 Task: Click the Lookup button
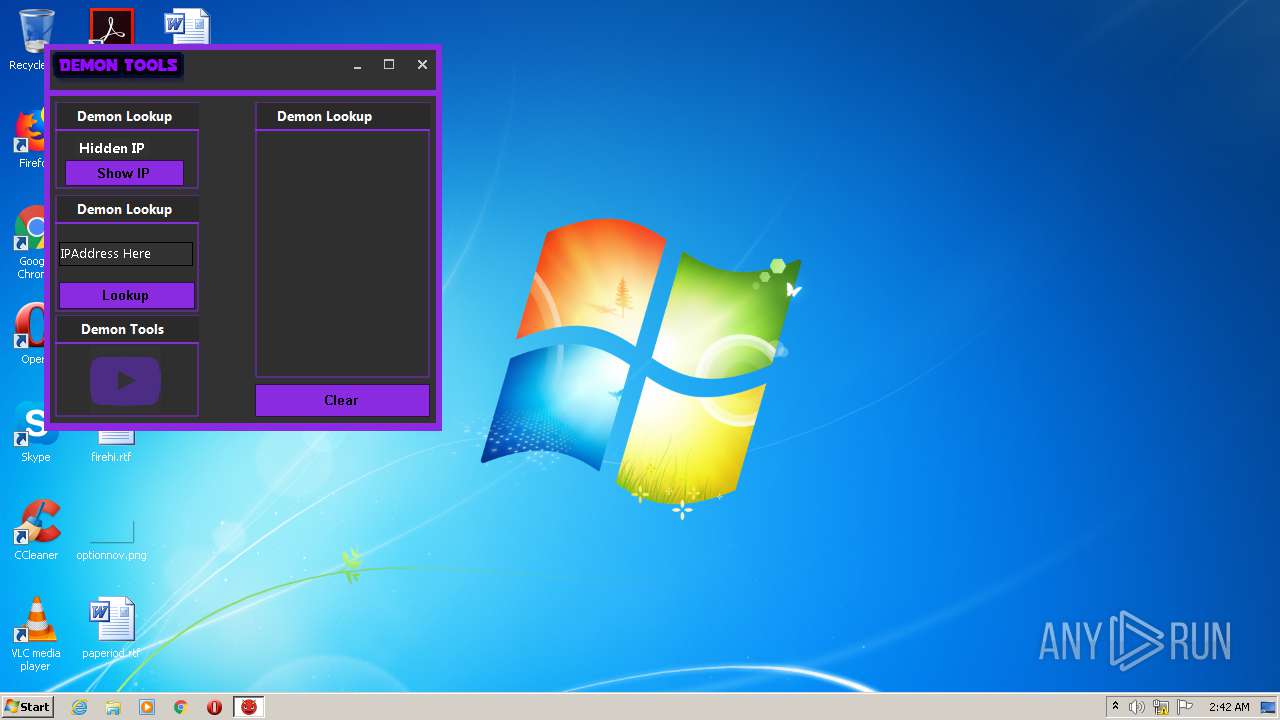126,295
